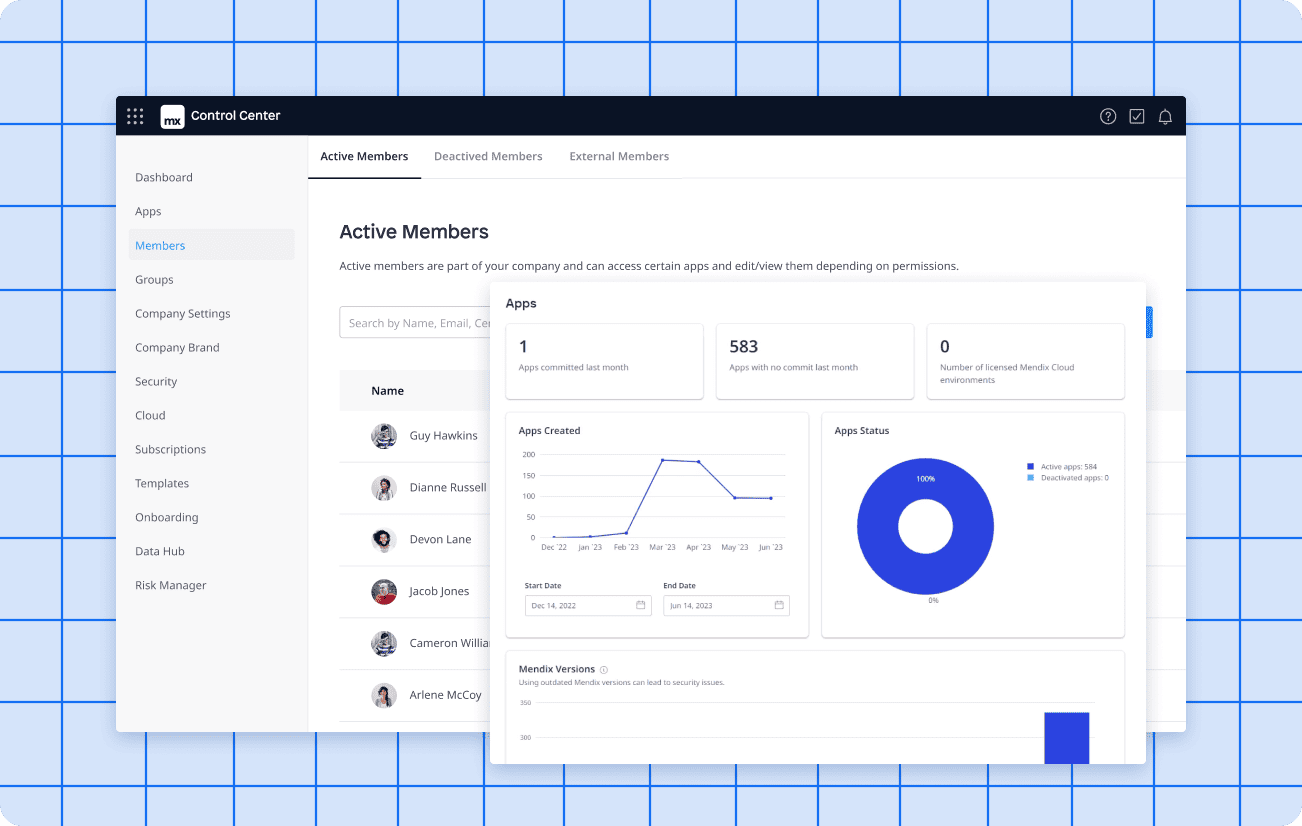Open the app switcher grid icon

point(135,116)
